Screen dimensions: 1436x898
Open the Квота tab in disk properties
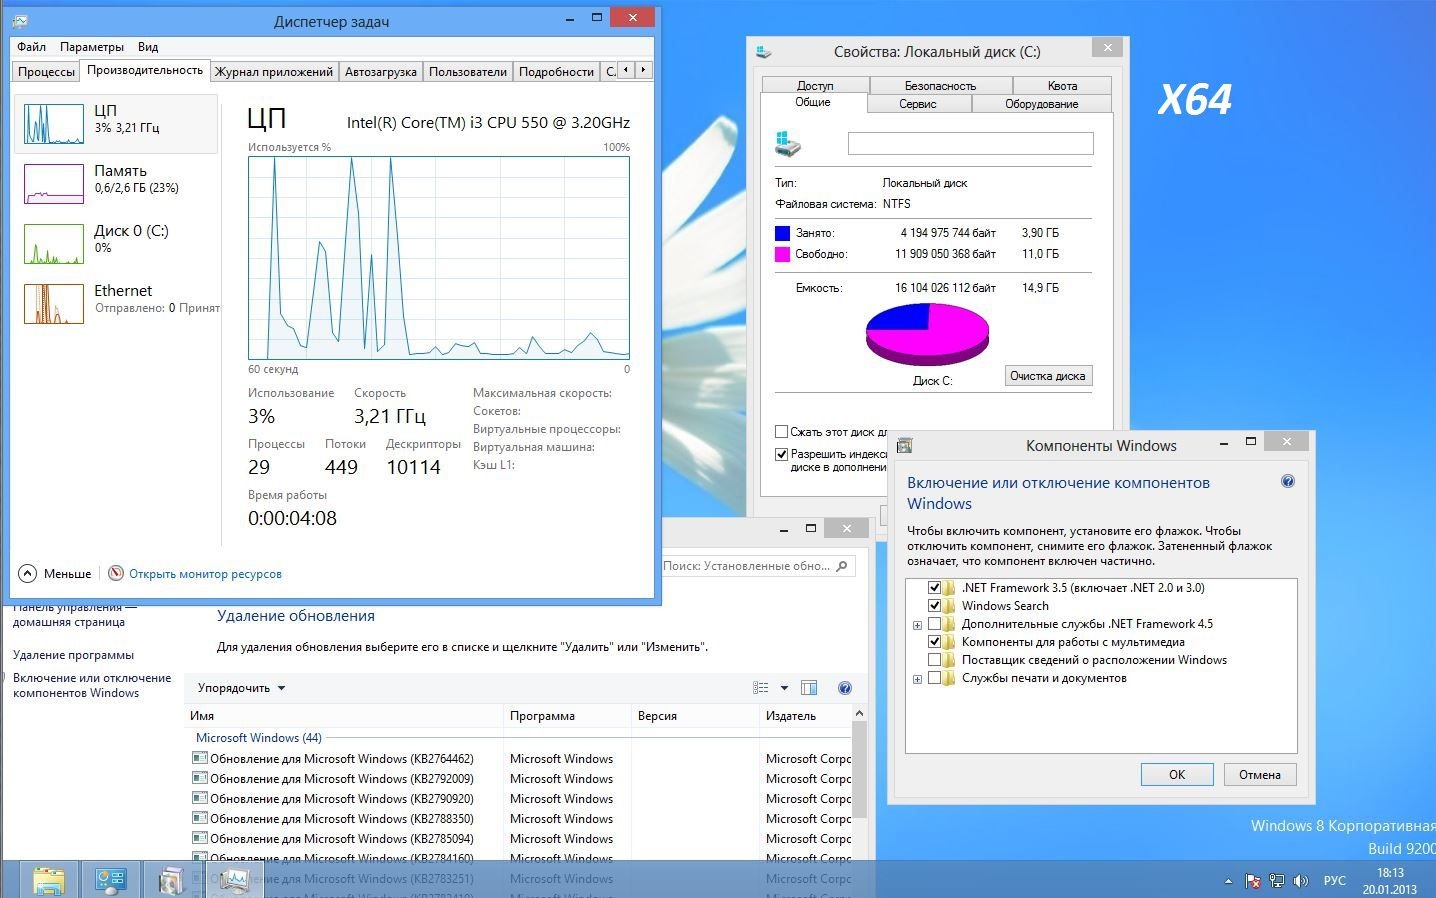click(x=1062, y=85)
